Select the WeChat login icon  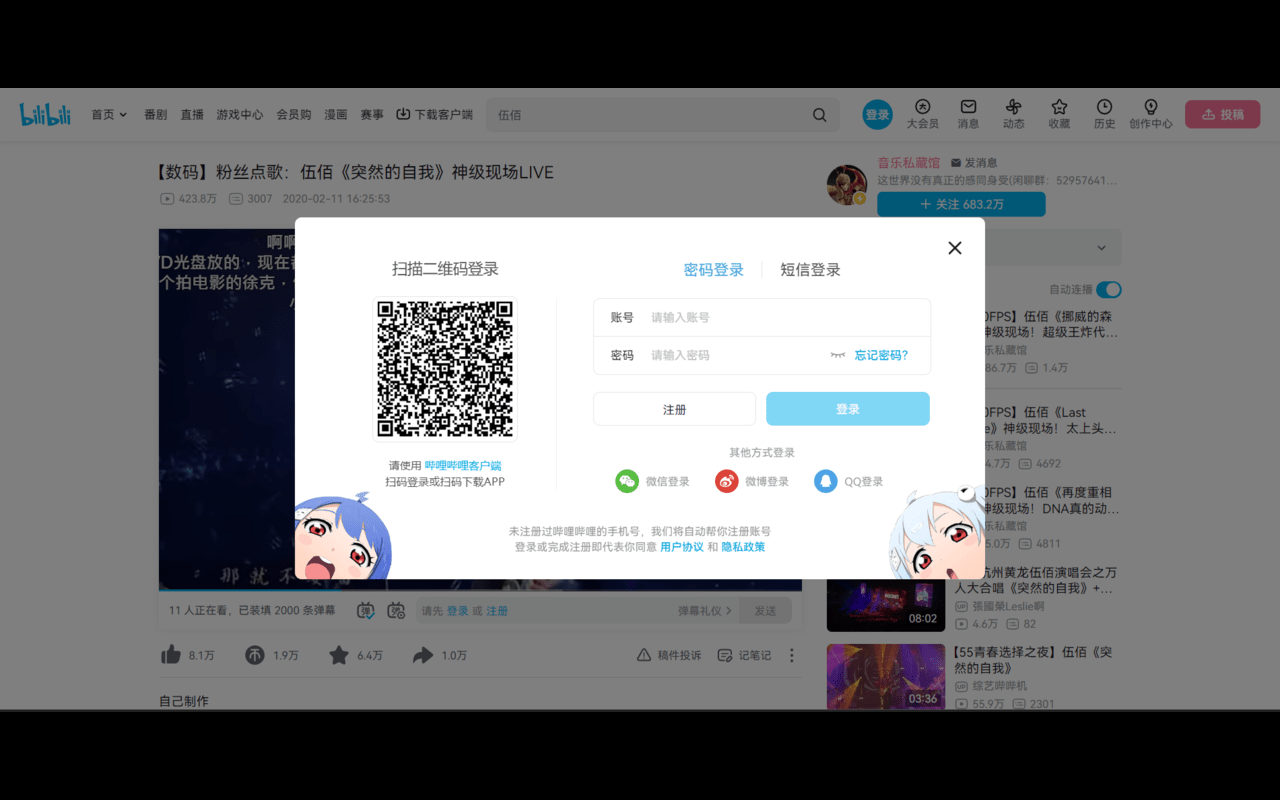tap(627, 481)
